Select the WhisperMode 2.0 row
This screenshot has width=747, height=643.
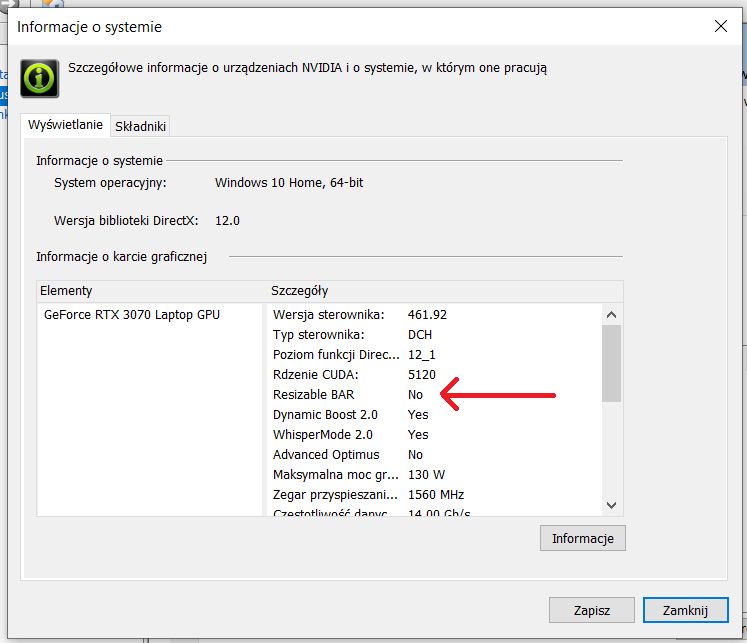coord(434,435)
